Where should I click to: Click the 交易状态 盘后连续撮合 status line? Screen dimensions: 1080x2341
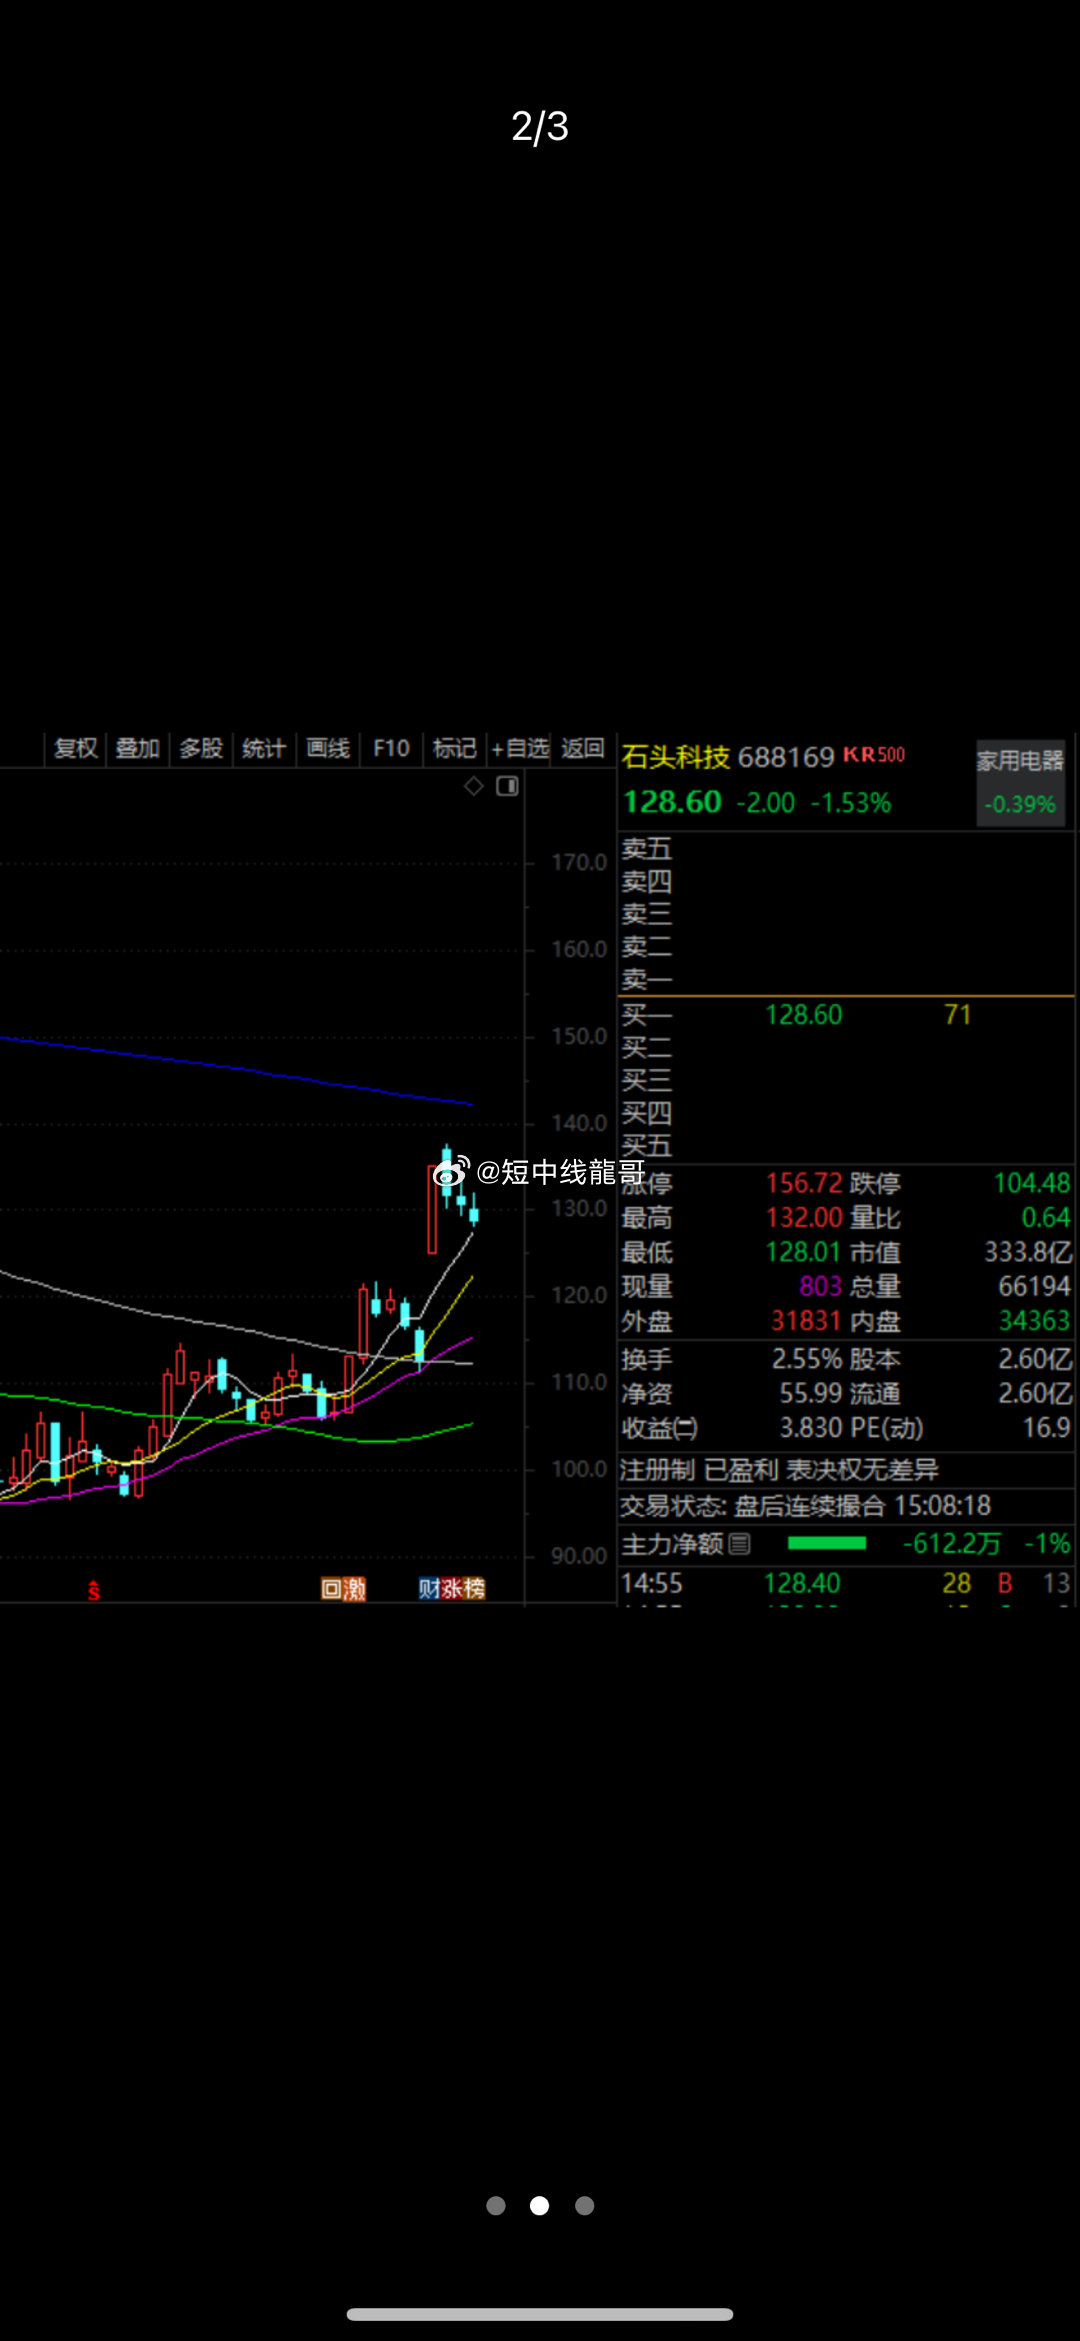pos(805,1506)
